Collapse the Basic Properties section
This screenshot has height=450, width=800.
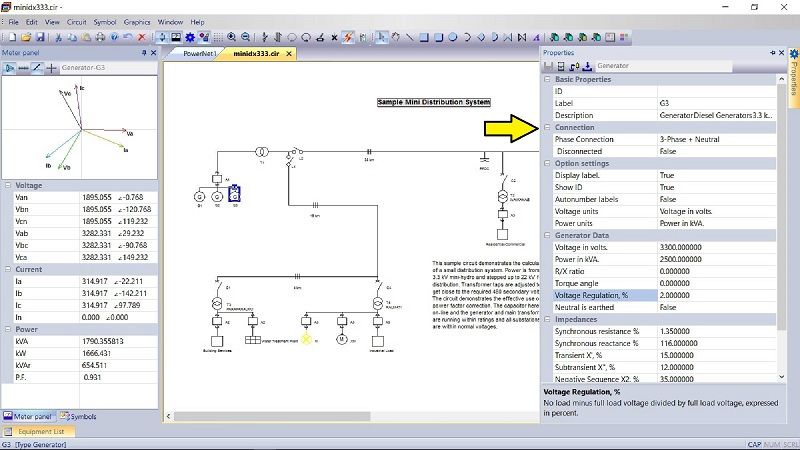pyautogui.click(x=547, y=80)
